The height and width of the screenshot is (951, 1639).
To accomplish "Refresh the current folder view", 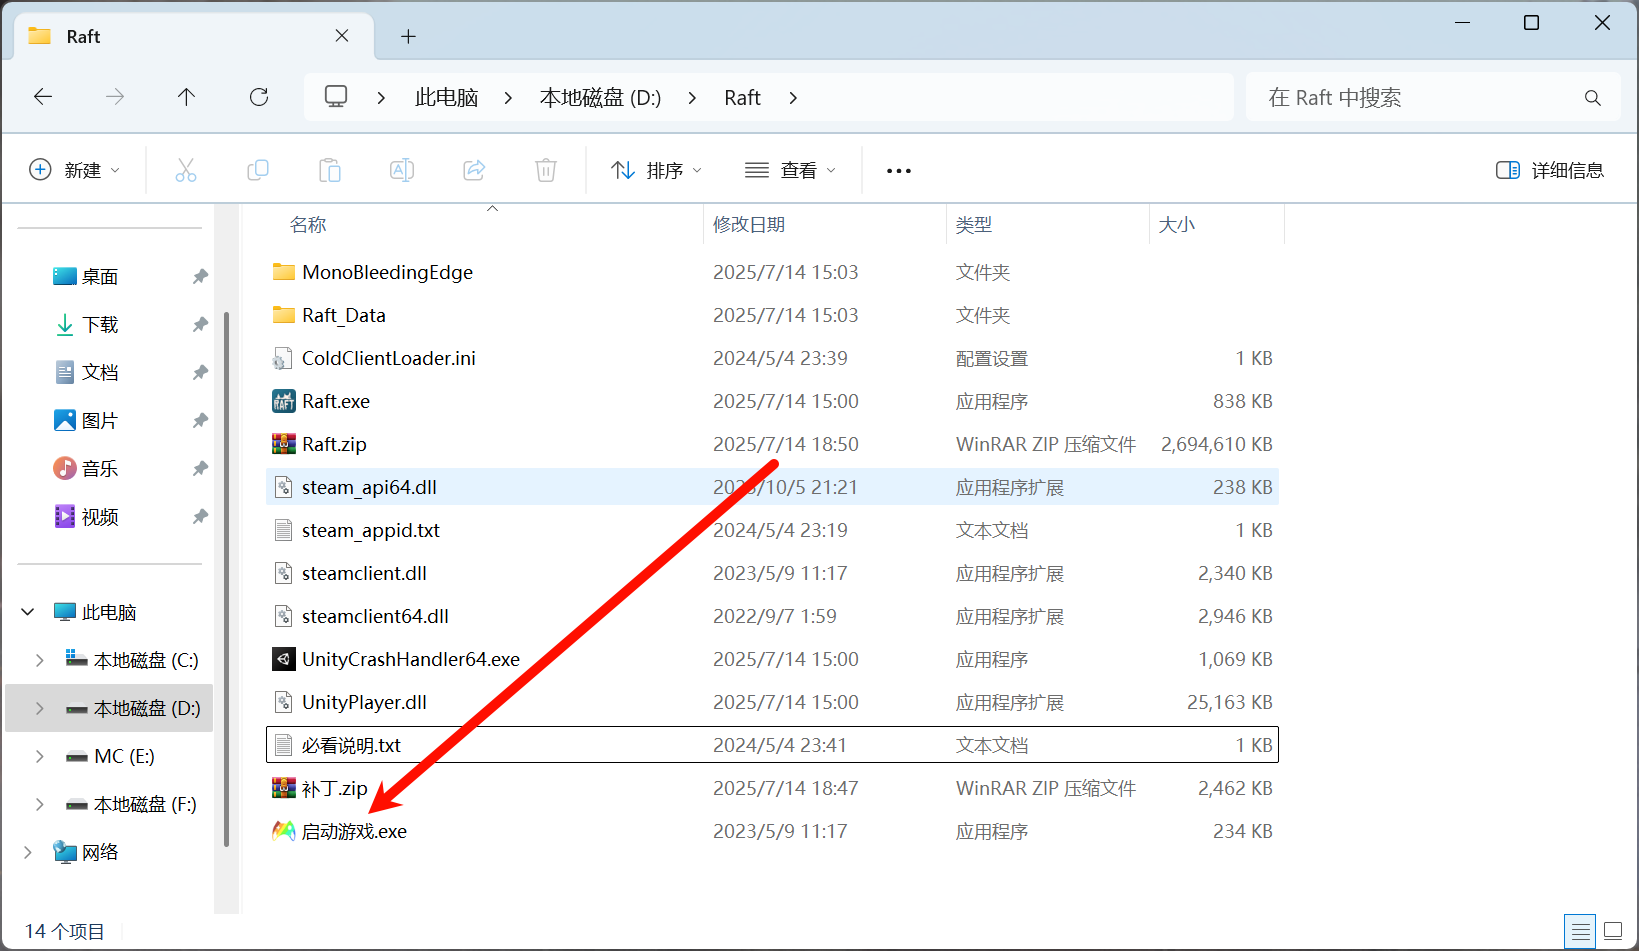I will point(259,97).
